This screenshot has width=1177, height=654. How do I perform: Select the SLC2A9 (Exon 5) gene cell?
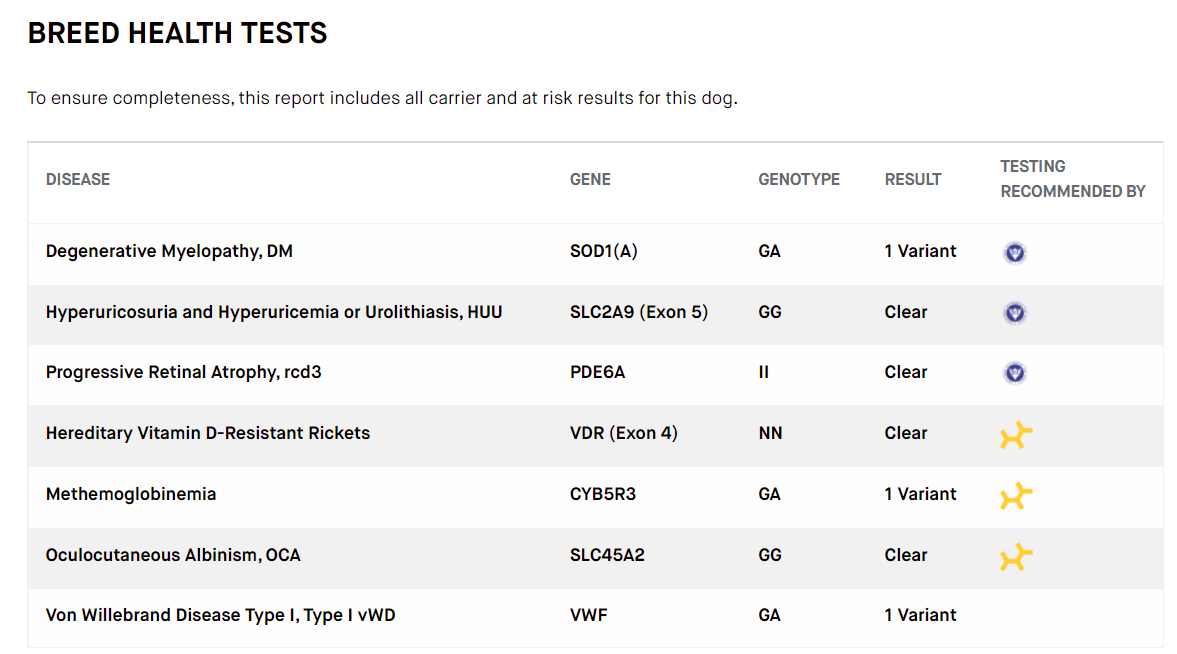tap(639, 312)
